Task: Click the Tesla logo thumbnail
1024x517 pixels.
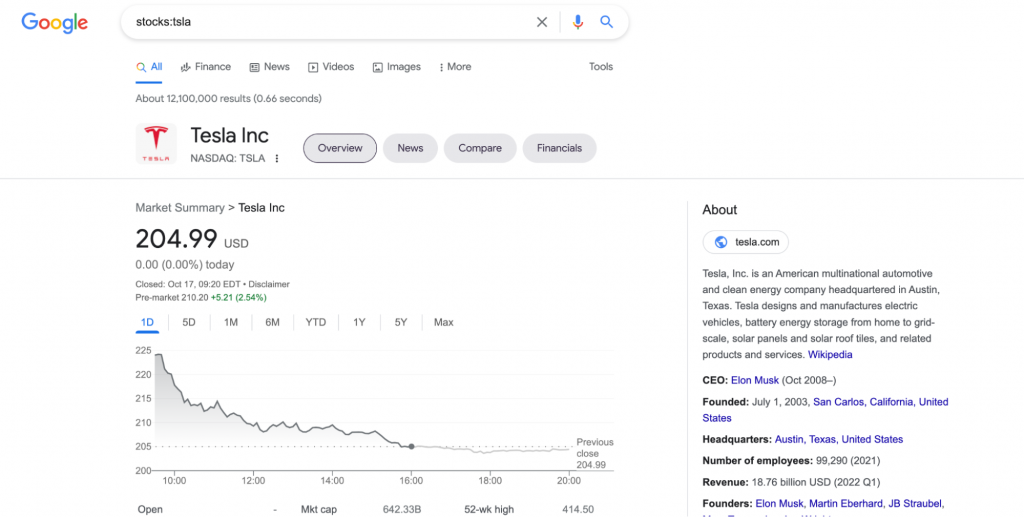Action: click(156, 143)
